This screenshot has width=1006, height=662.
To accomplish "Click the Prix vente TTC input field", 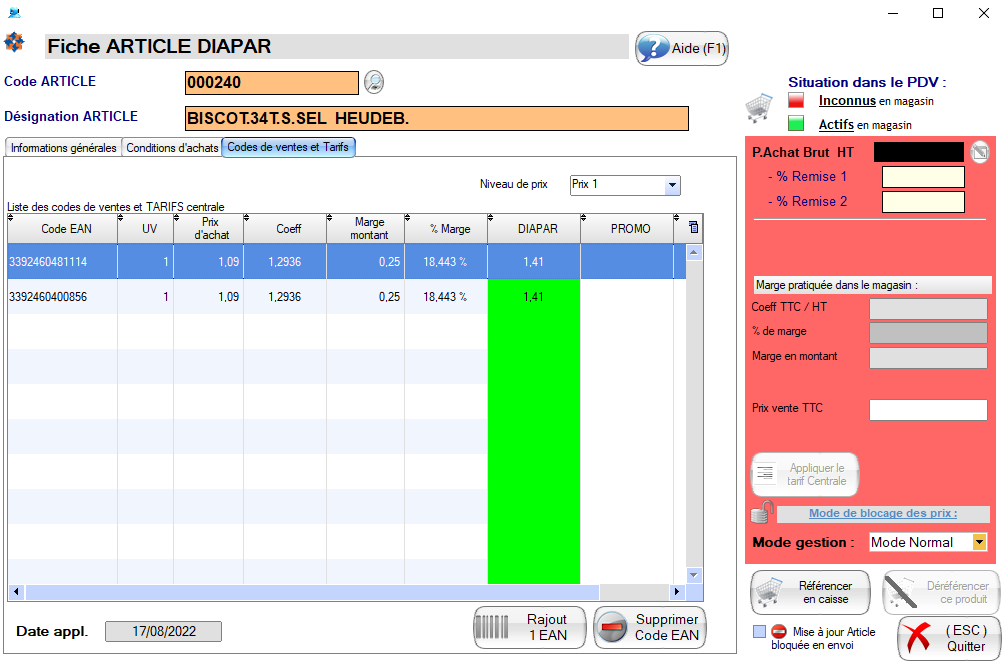I will [927, 409].
